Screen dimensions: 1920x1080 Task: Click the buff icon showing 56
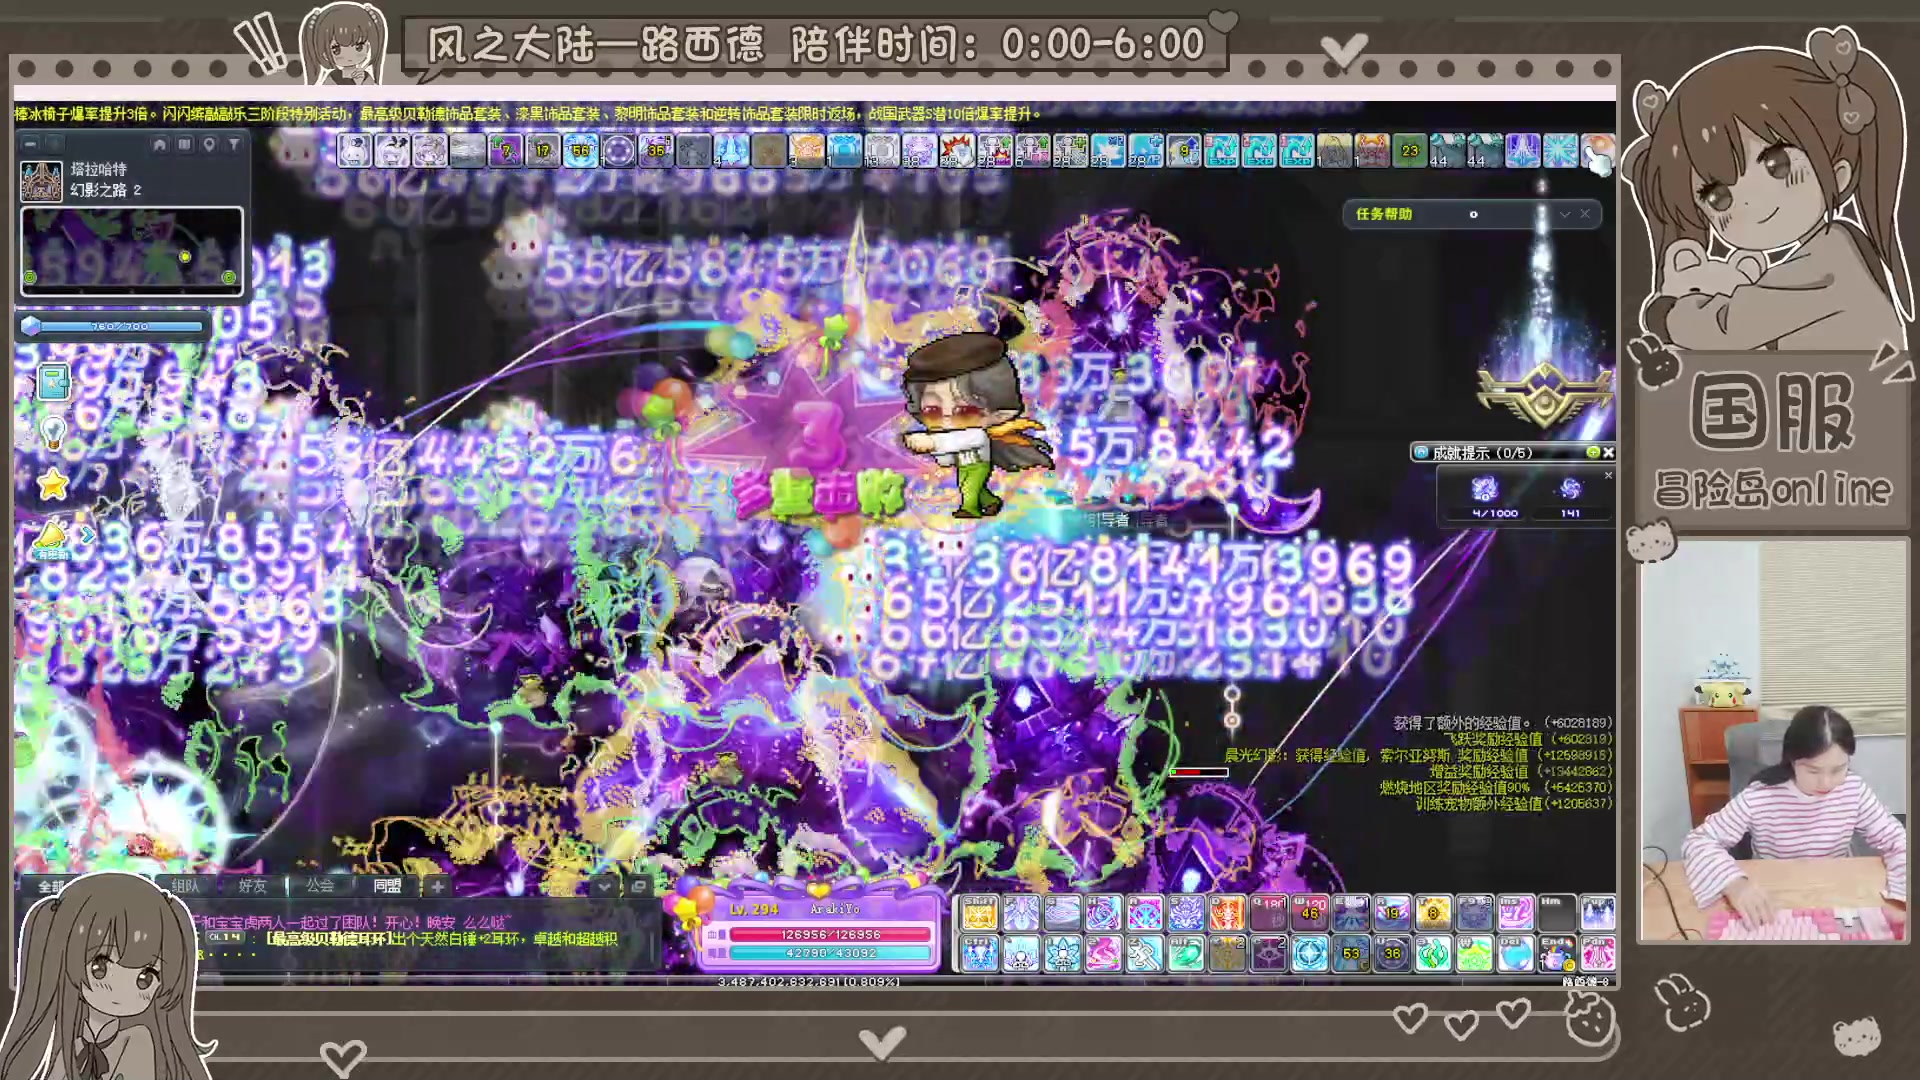coord(581,151)
